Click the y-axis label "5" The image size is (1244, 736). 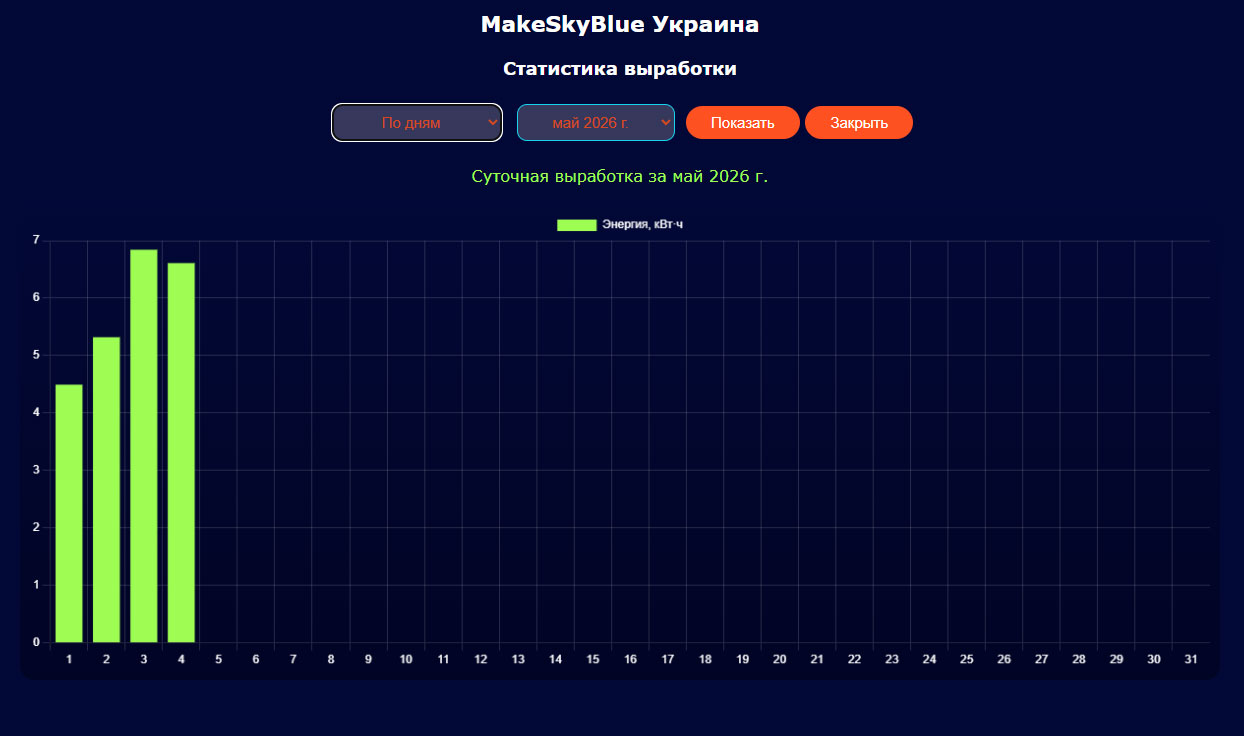[x=35, y=355]
